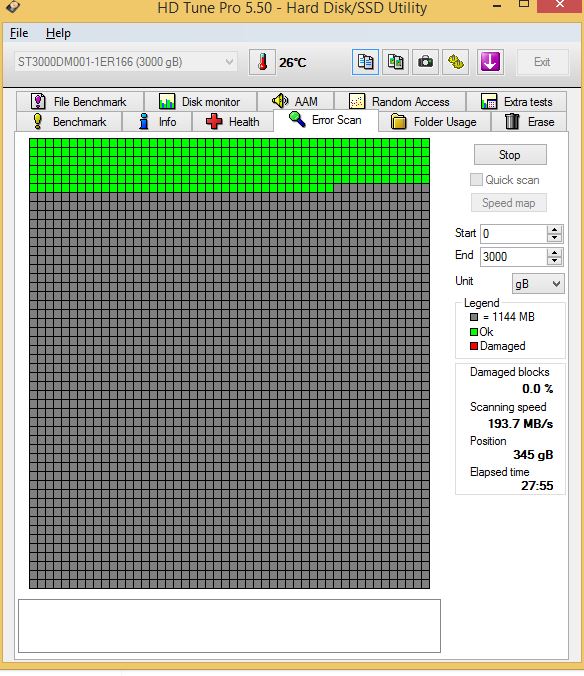Click the End value input field
This screenshot has height=676, width=584.
coord(514,257)
